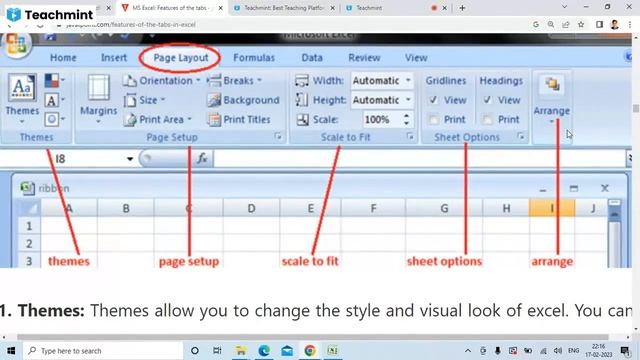640x360 pixels.
Task: Open the Task View button
Action: pos(217,351)
